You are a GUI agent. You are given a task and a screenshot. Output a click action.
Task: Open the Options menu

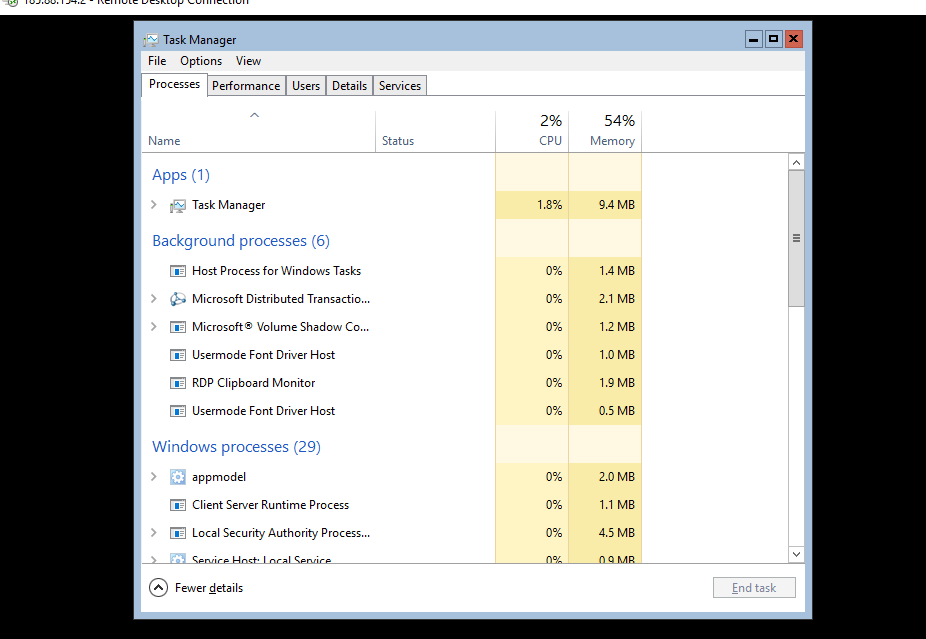[201, 61]
